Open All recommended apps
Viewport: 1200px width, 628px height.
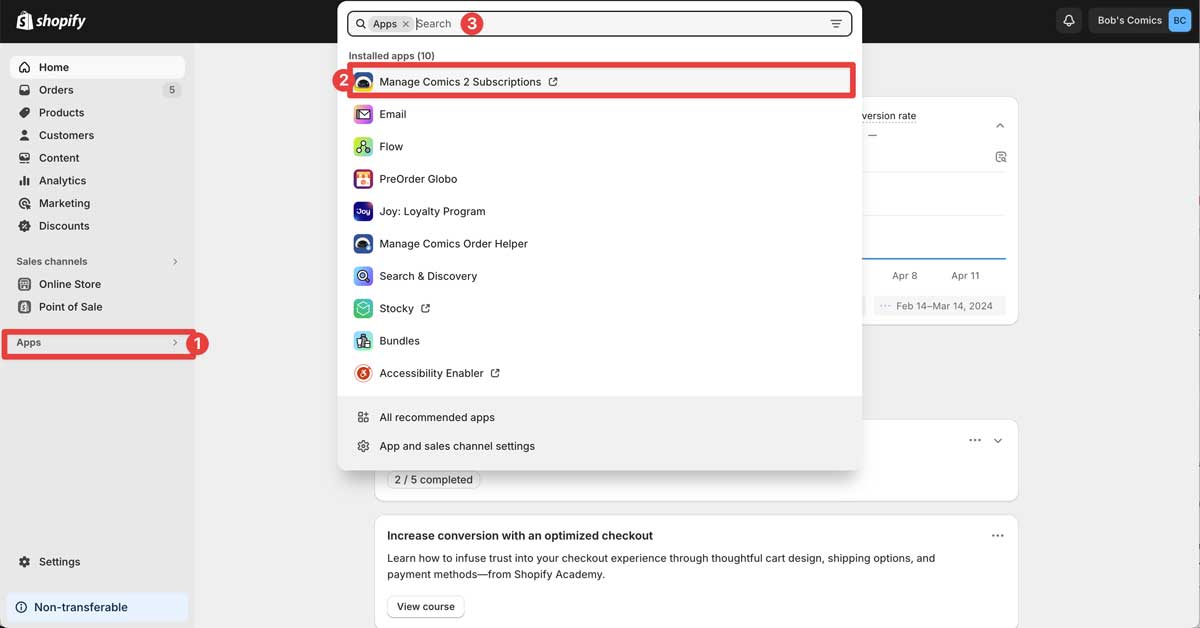600,417
